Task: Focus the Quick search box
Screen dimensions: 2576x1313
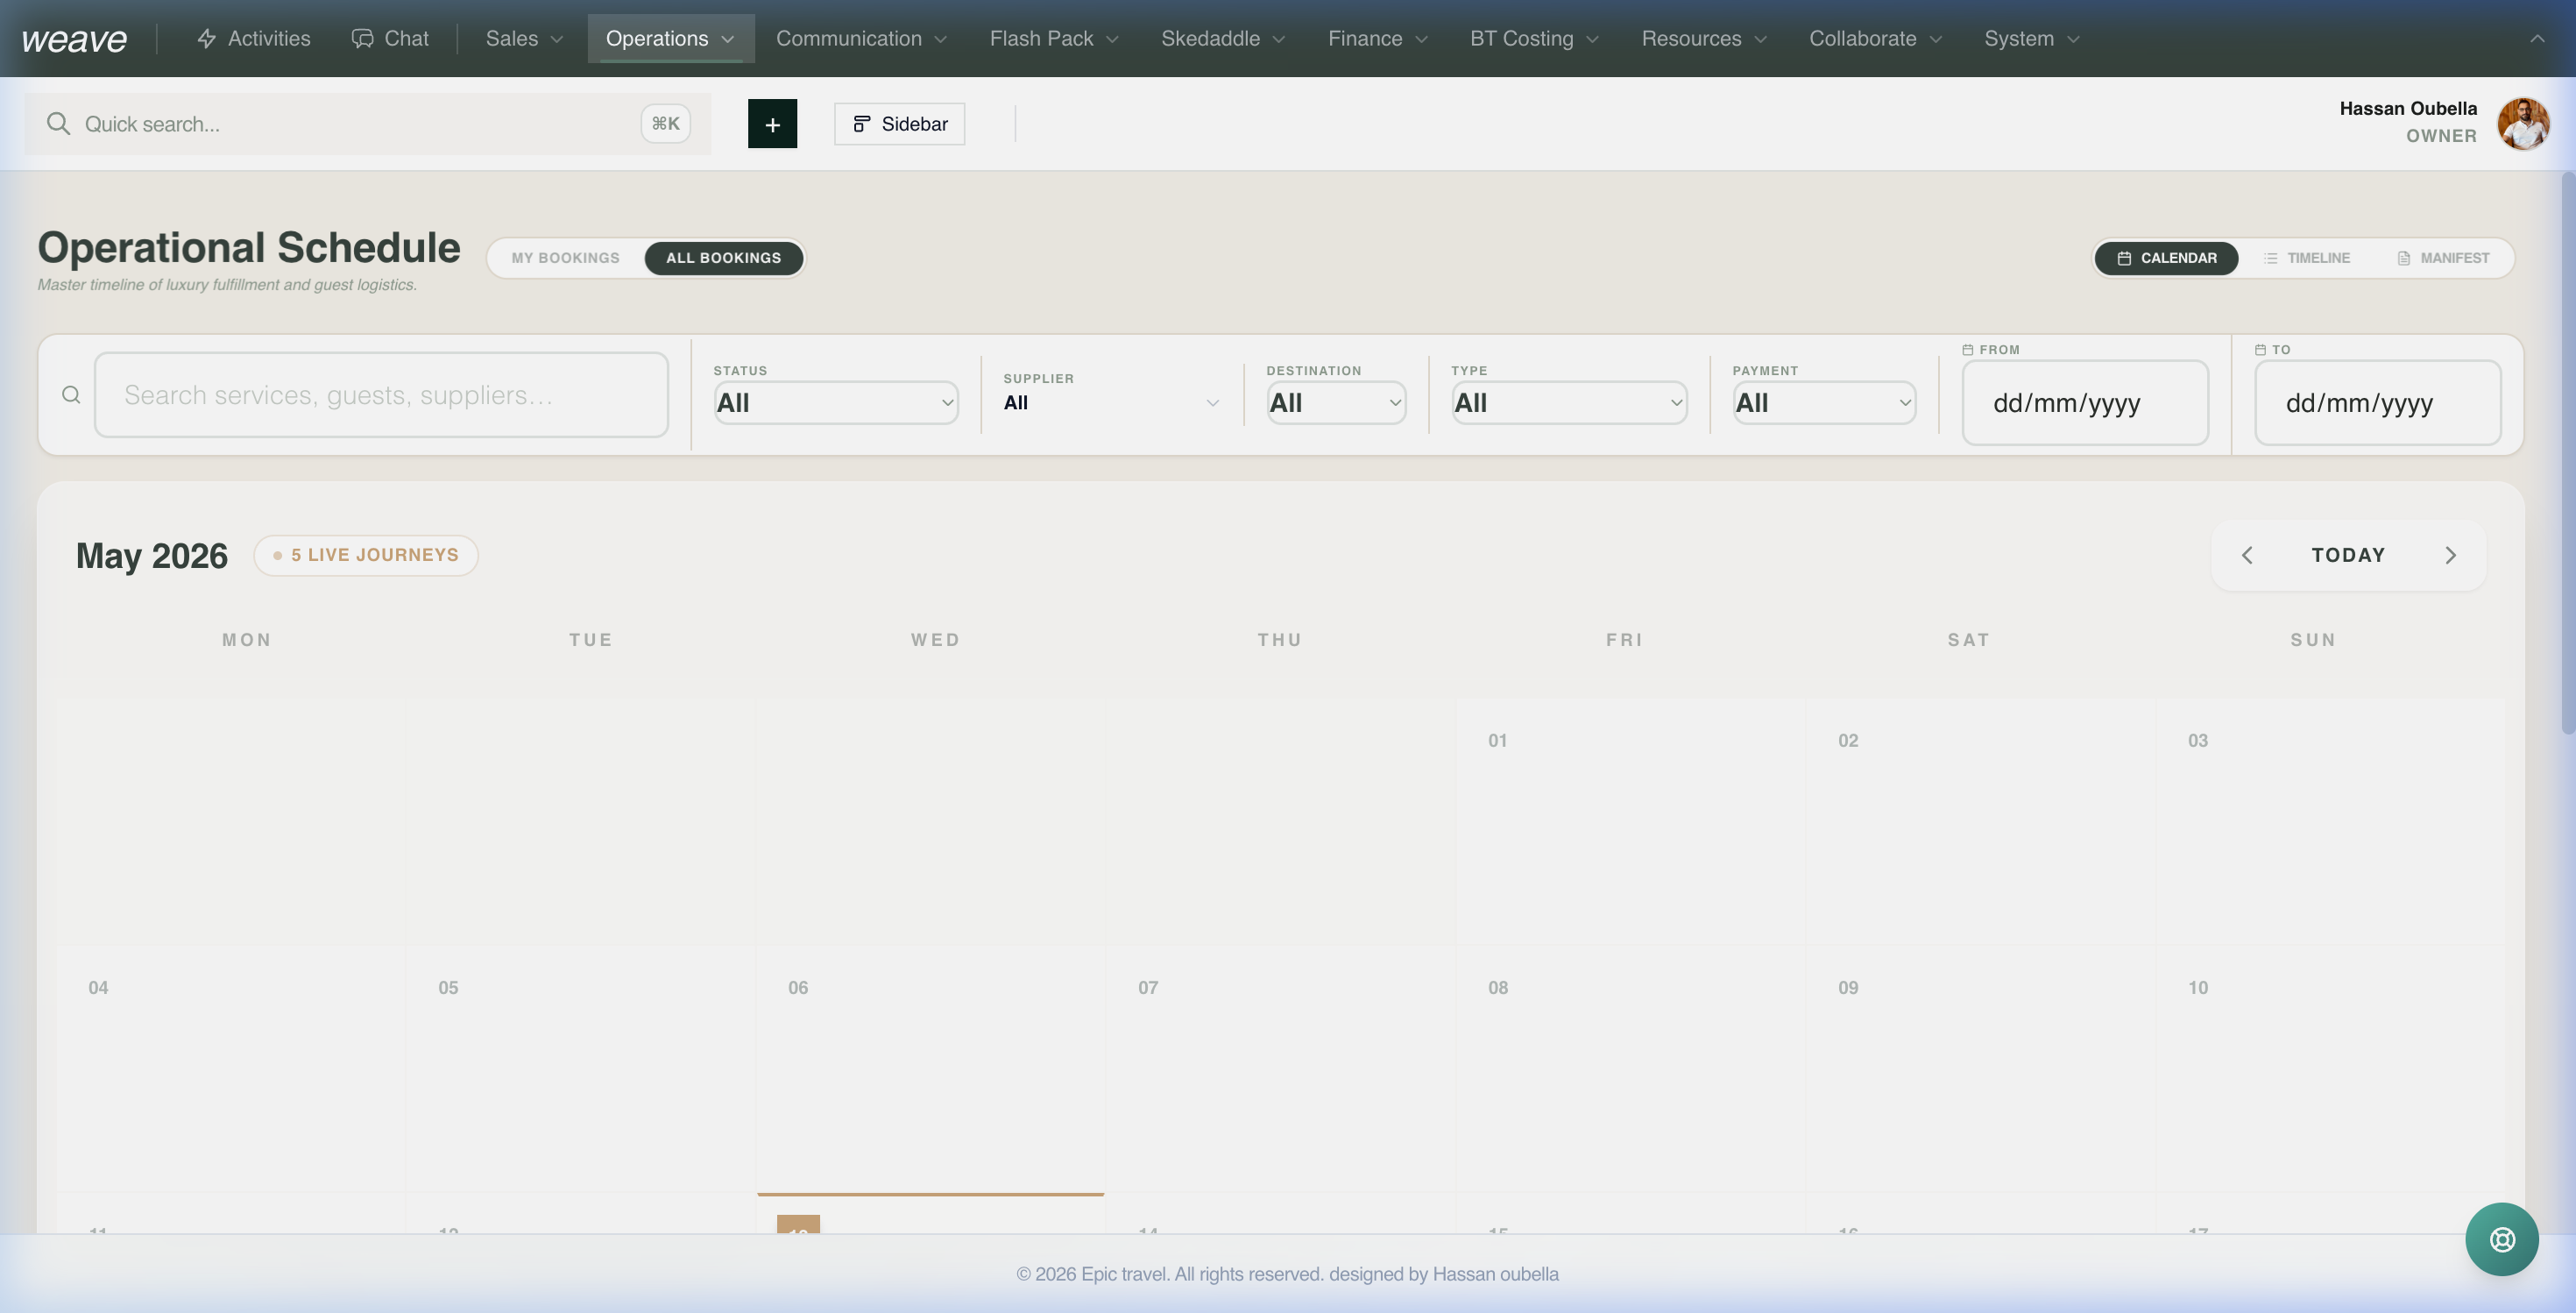Action: click(367, 124)
